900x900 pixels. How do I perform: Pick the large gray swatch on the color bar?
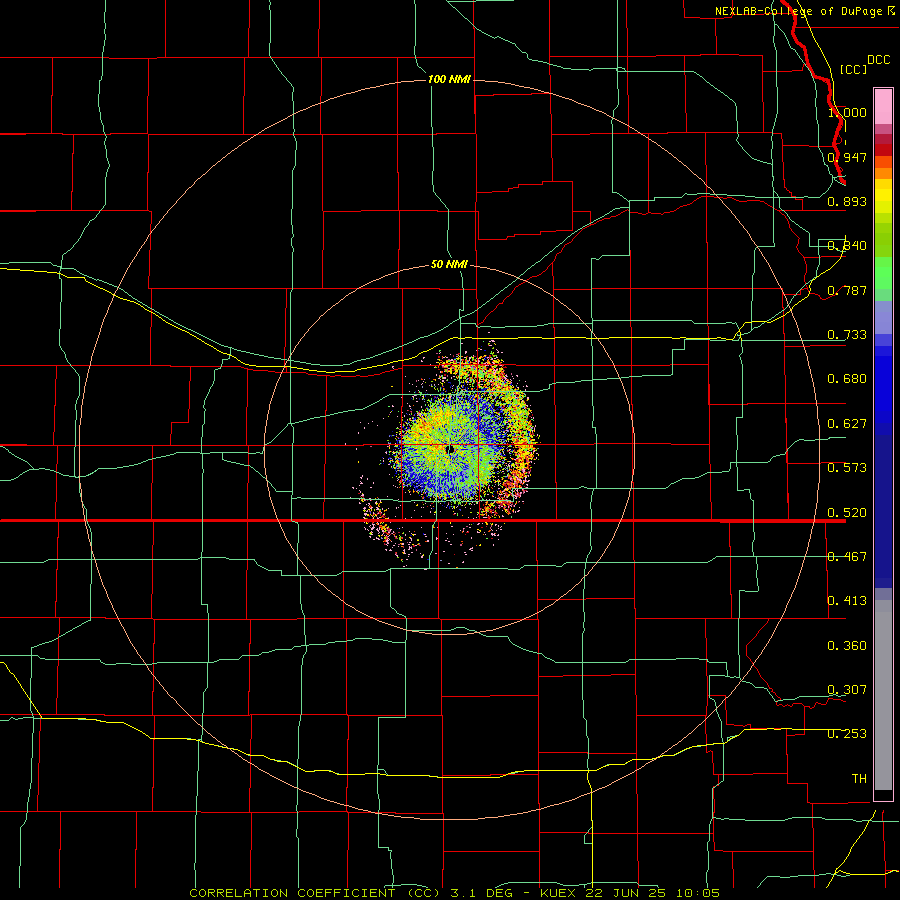click(883, 695)
